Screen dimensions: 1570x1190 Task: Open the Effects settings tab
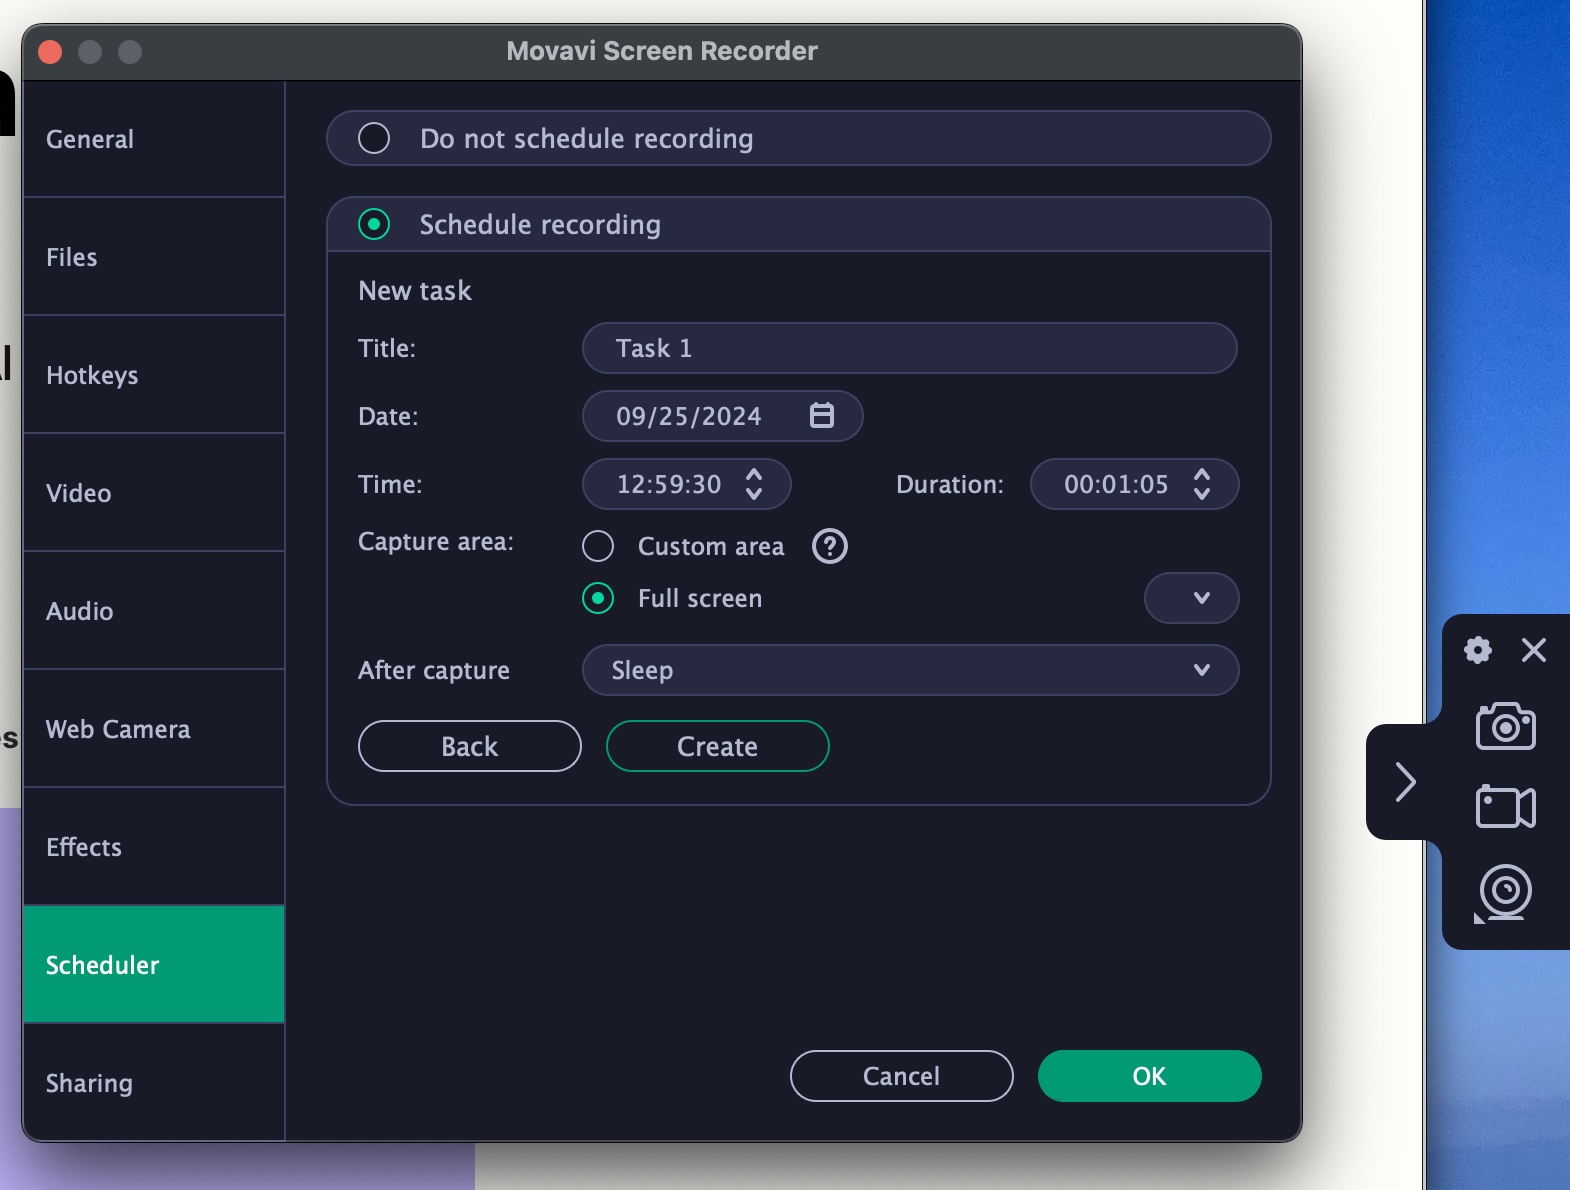click(154, 847)
